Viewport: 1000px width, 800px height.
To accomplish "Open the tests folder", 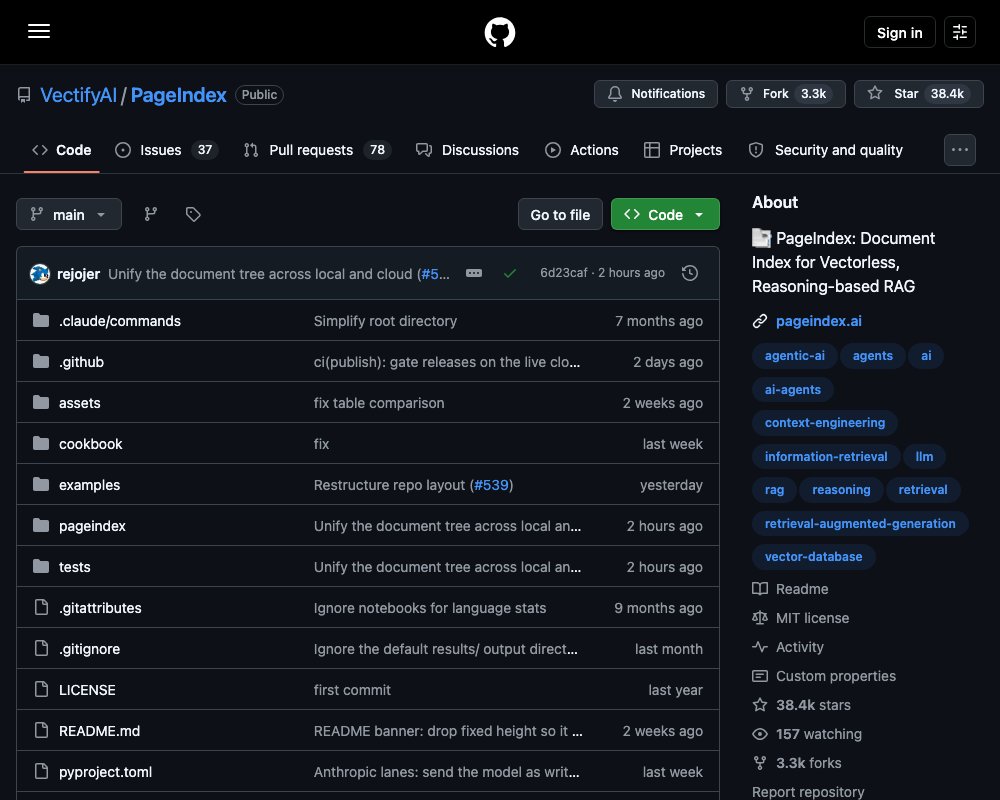I will (75, 567).
